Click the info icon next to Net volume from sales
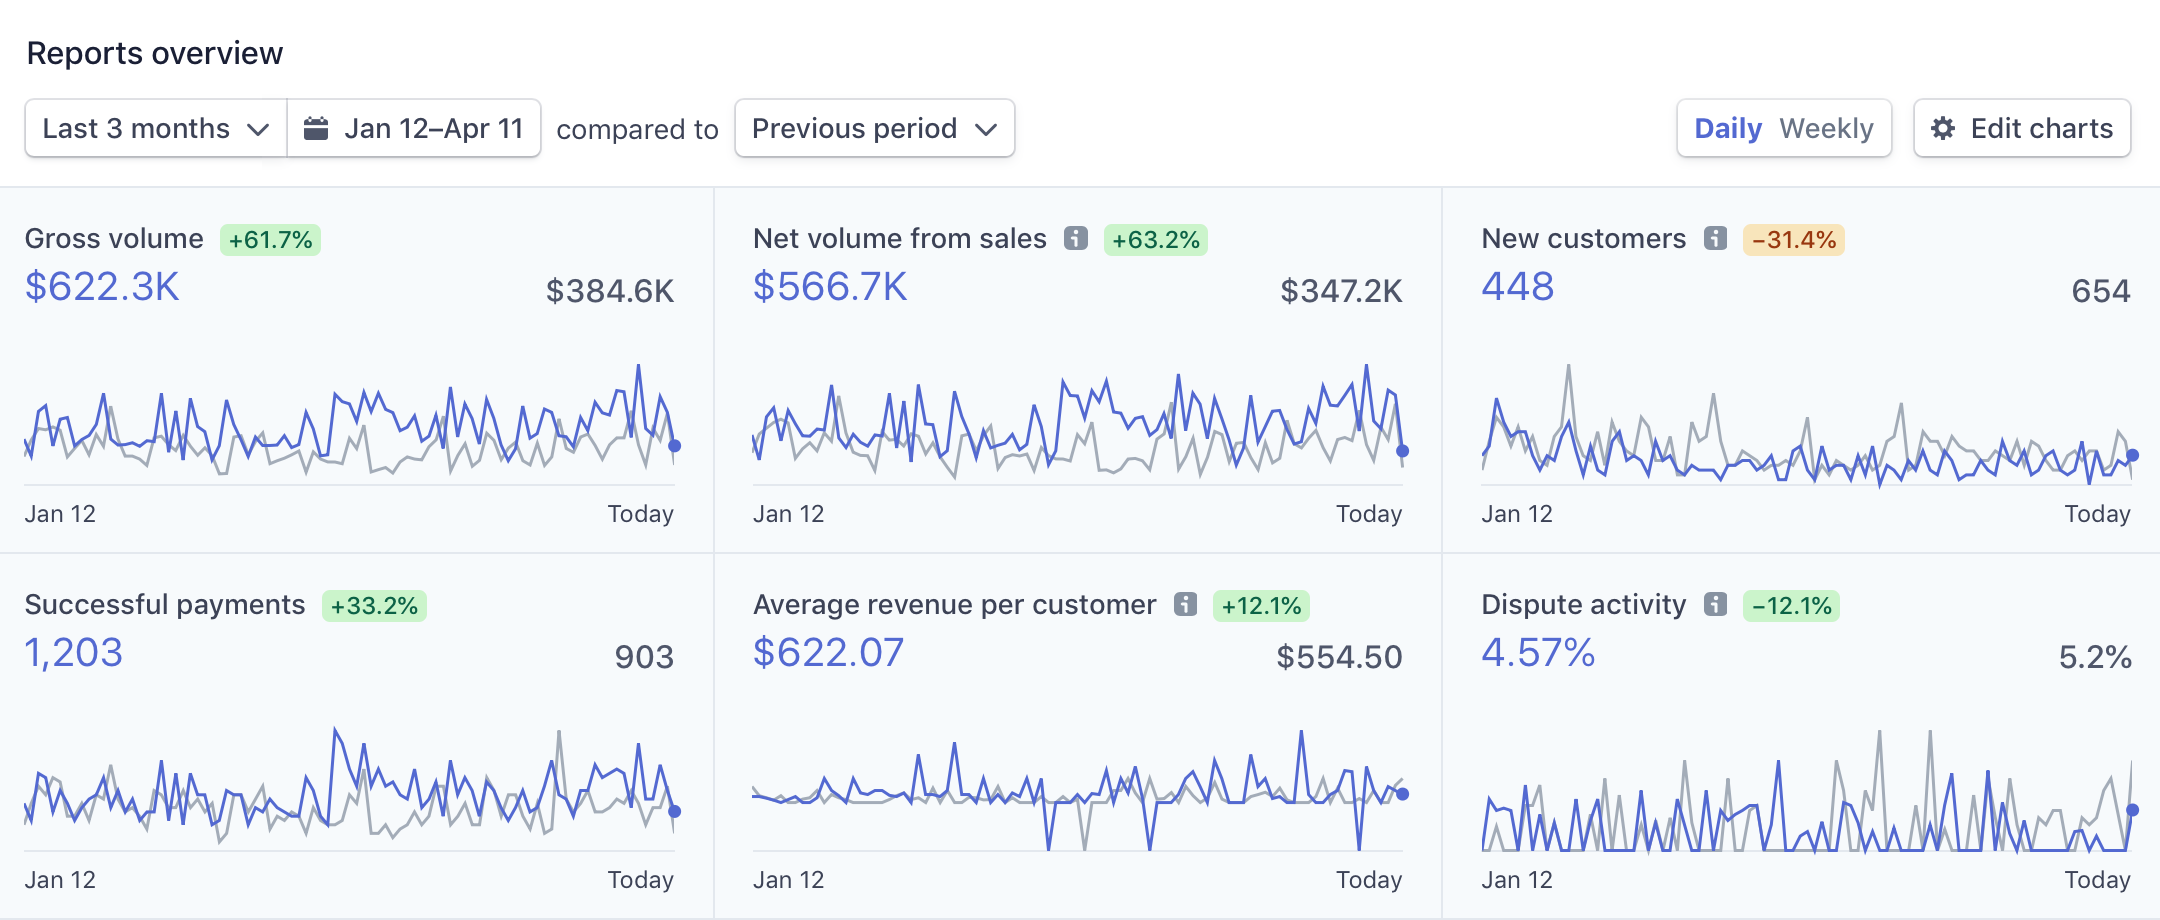This screenshot has height=920, width=2160. coord(1076,238)
